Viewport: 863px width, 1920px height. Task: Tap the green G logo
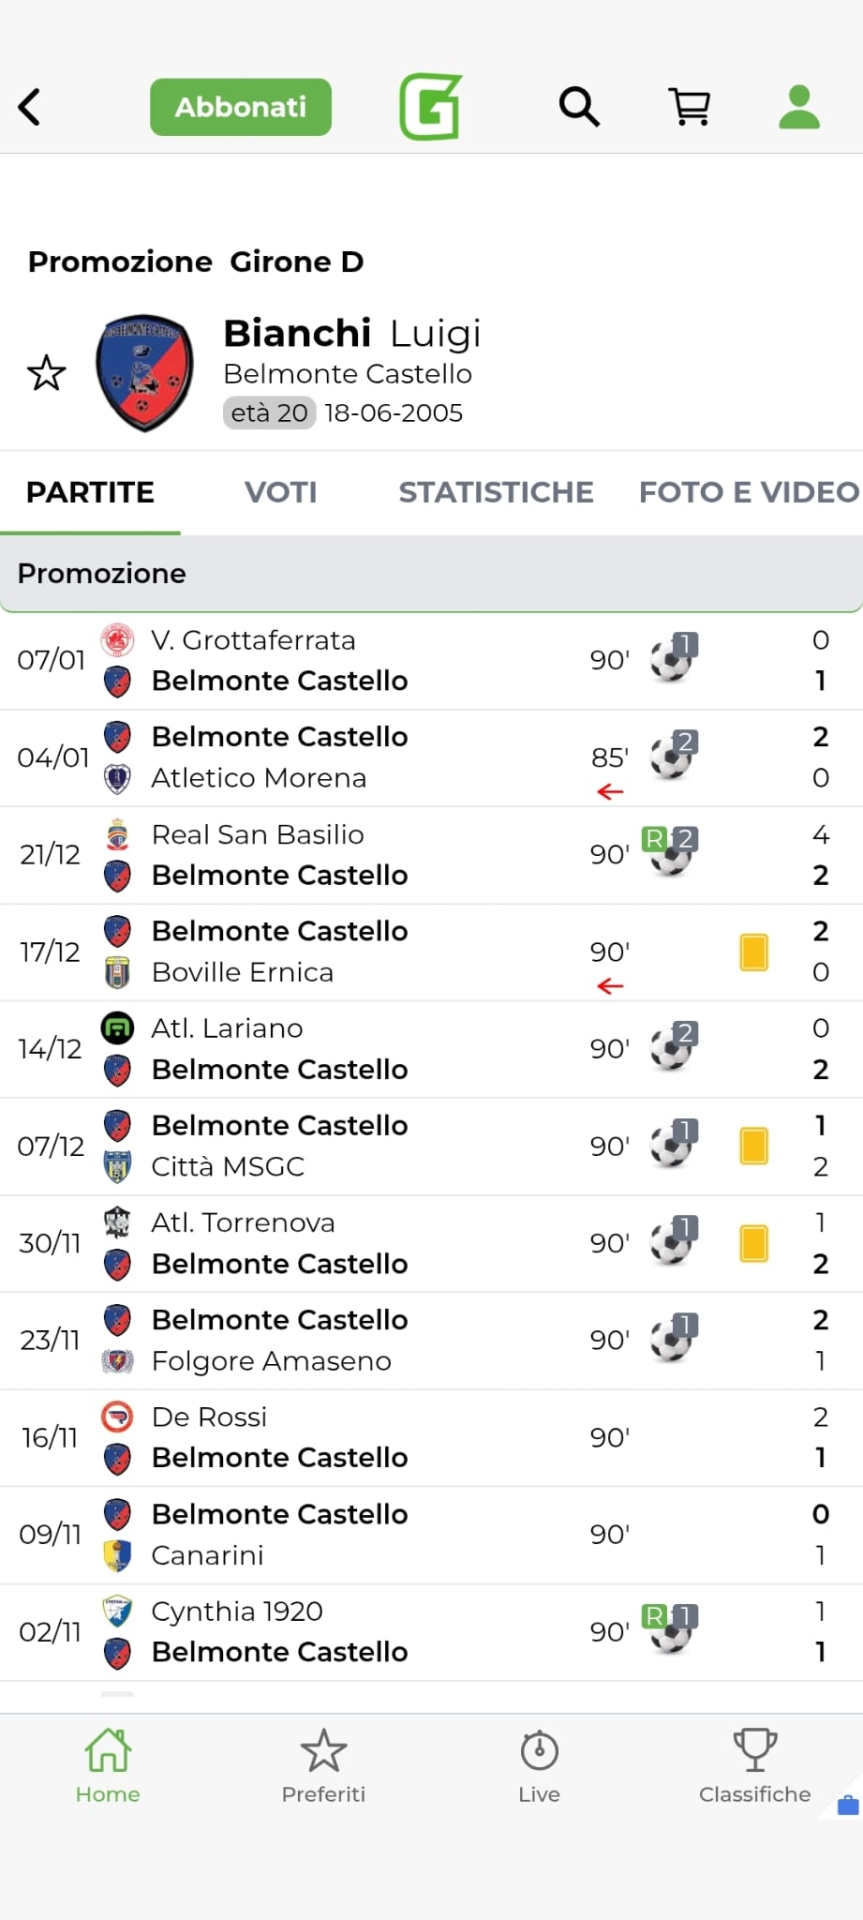[431, 107]
